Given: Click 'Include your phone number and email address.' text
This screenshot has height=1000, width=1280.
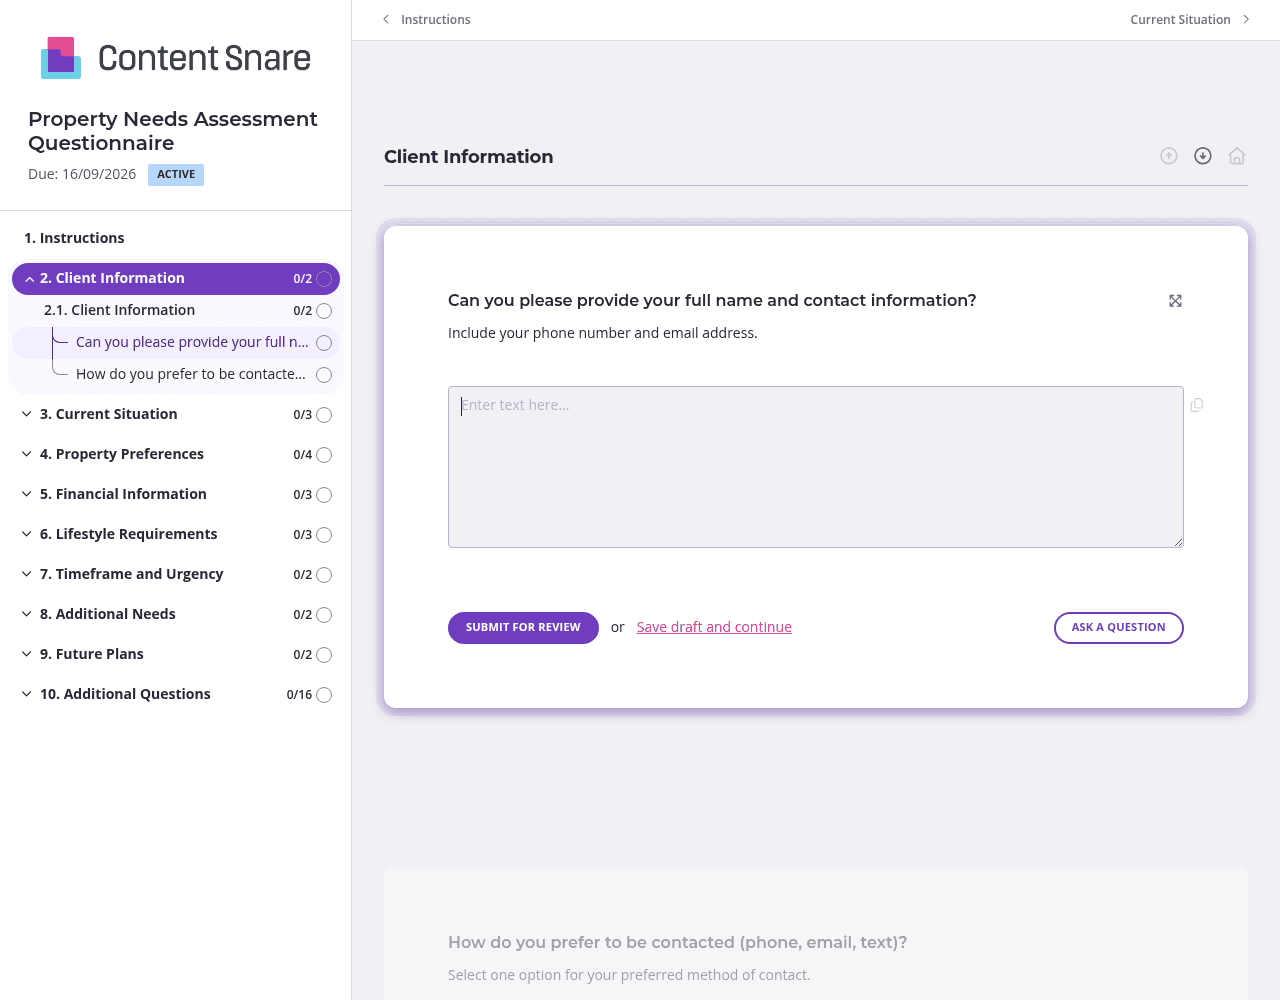Looking at the screenshot, I should click(x=603, y=333).
